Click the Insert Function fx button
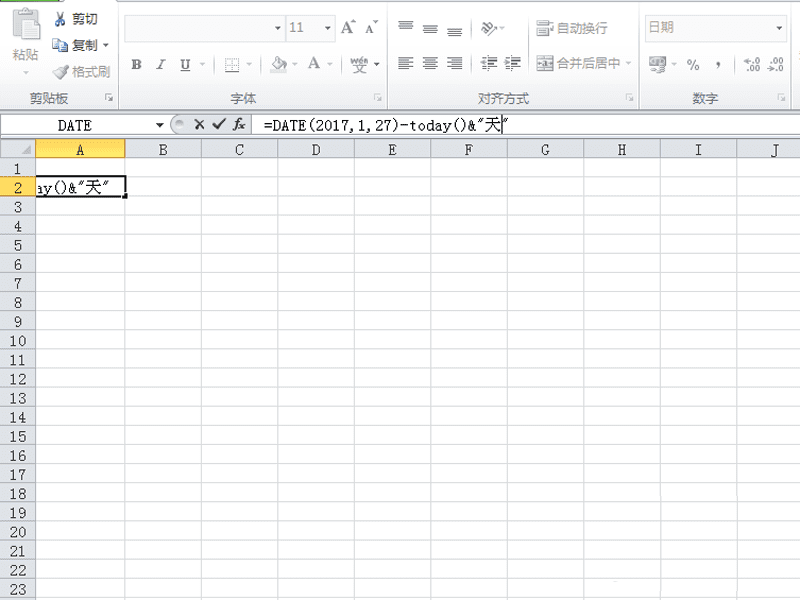Image resolution: width=800 pixels, height=600 pixels. pos(239,124)
